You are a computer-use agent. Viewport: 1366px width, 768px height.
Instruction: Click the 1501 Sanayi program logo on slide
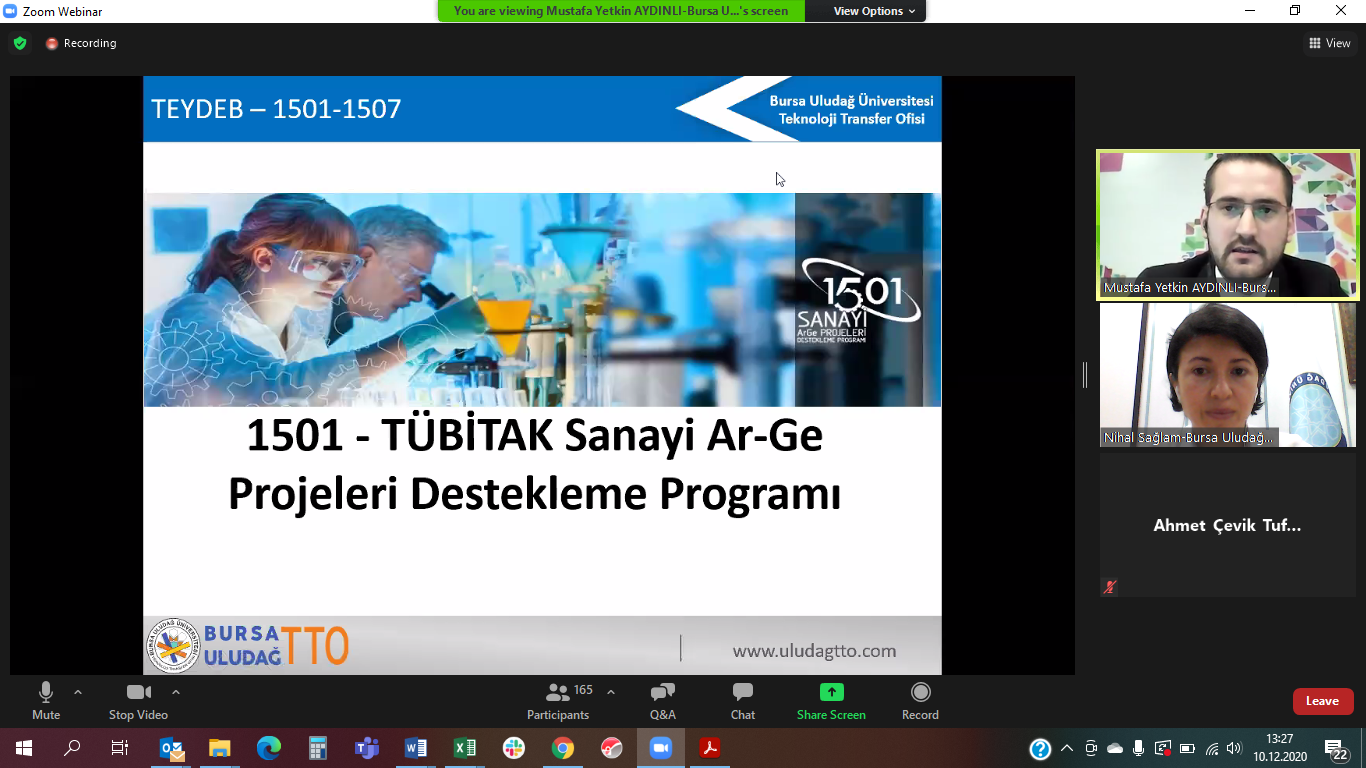pyautogui.click(x=861, y=300)
